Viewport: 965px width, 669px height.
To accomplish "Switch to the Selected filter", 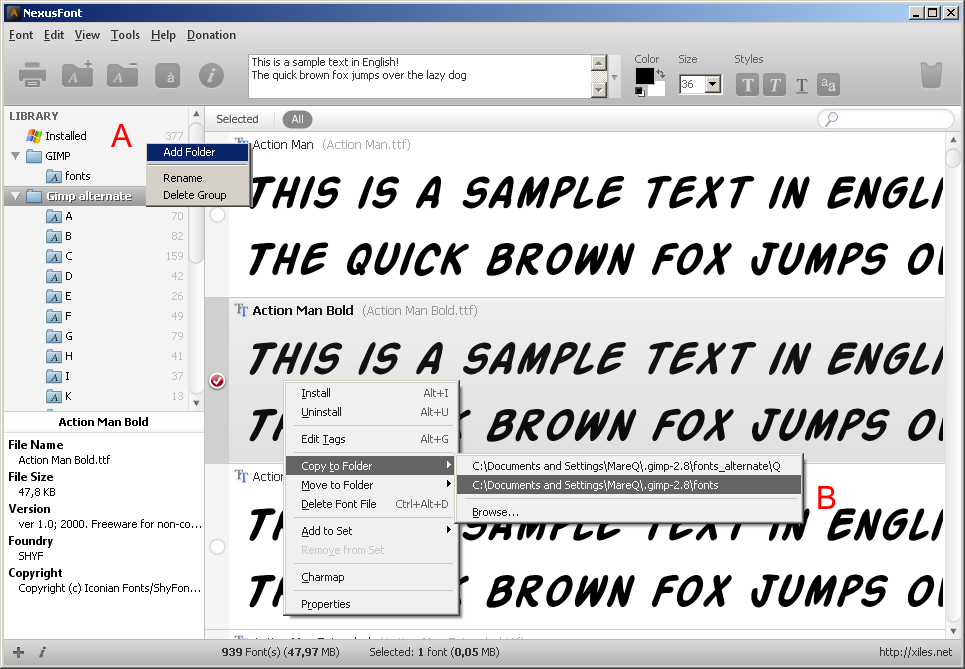I will click(237, 119).
